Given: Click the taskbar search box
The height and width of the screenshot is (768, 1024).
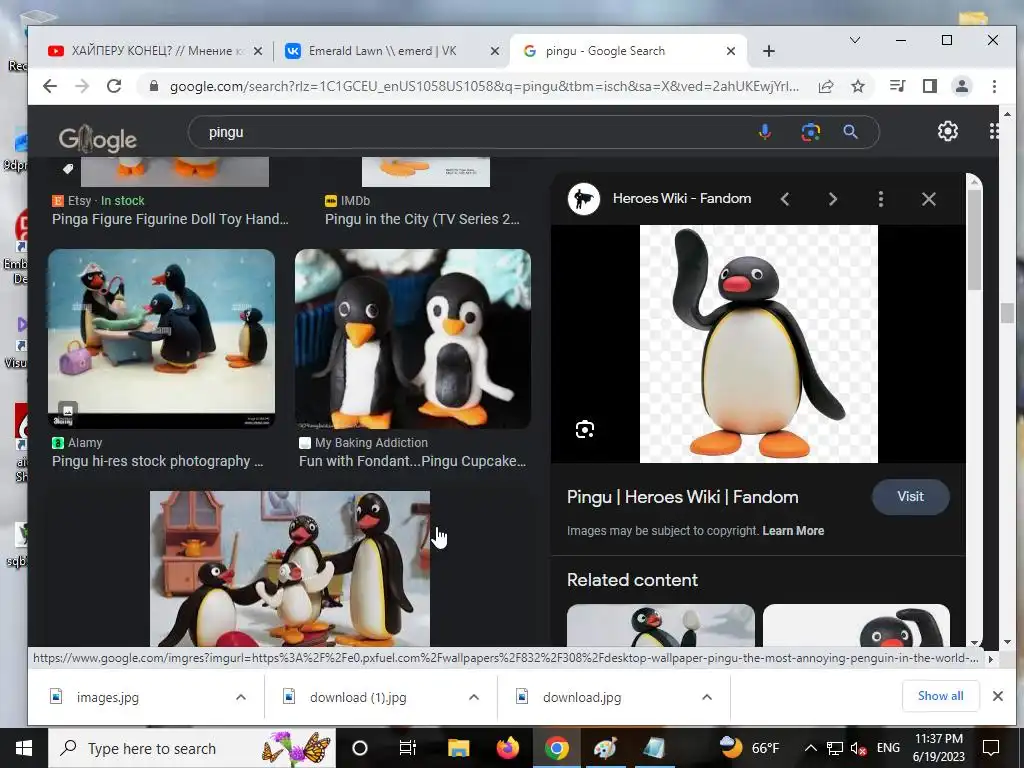Looking at the screenshot, I should (x=192, y=748).
